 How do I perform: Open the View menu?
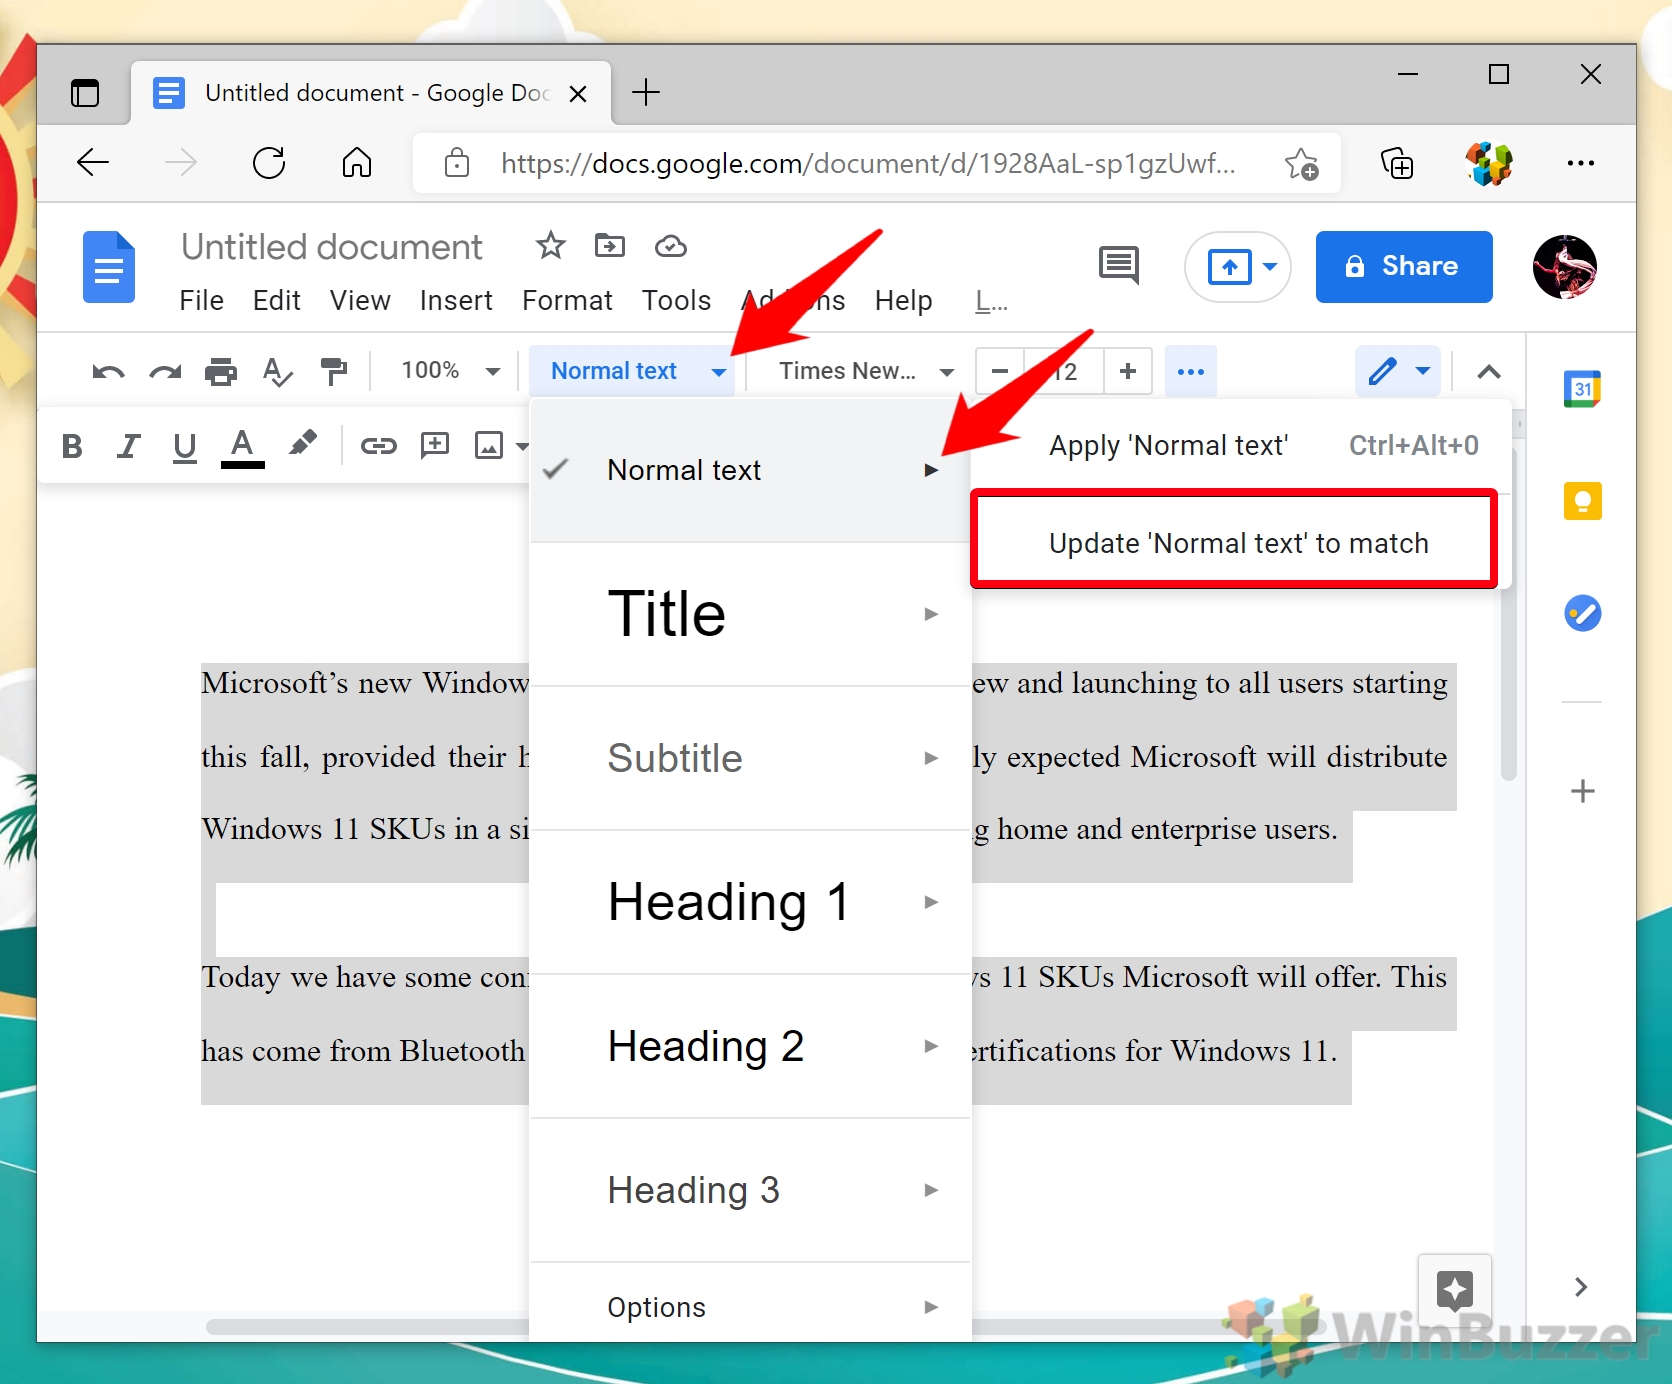click(360, 300)
